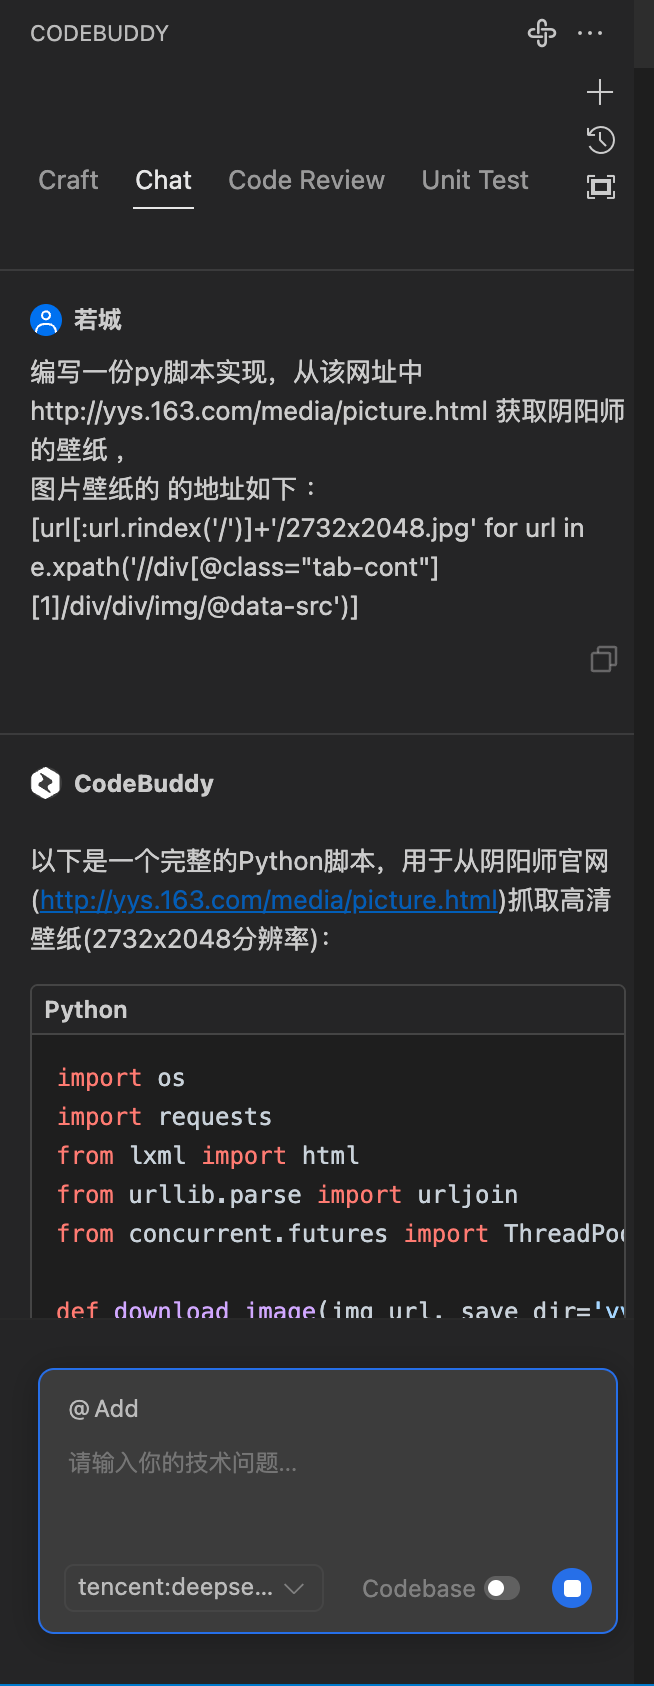This screenshot has height=1686, width=654.
Task: Click the CodeBuddy plugin icon in the title bar
Action: point(541,33)
